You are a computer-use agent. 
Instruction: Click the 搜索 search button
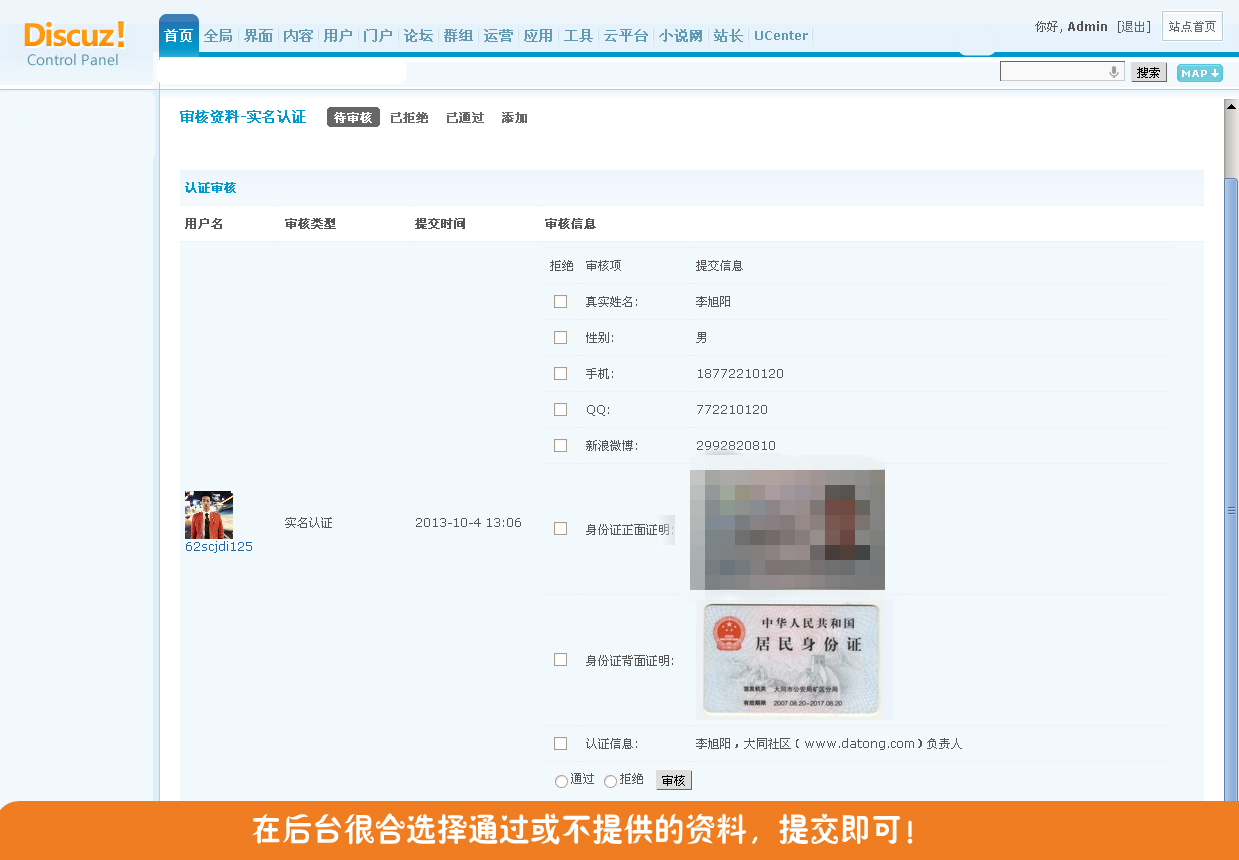[x=1149, y=73]
